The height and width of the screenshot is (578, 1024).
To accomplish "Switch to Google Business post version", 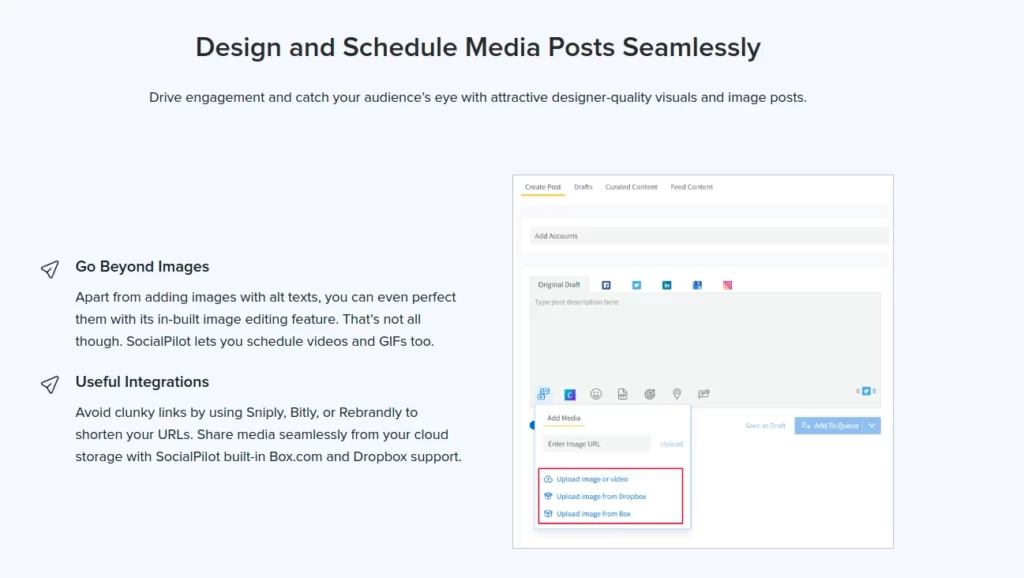I will (x=697, y=285).
